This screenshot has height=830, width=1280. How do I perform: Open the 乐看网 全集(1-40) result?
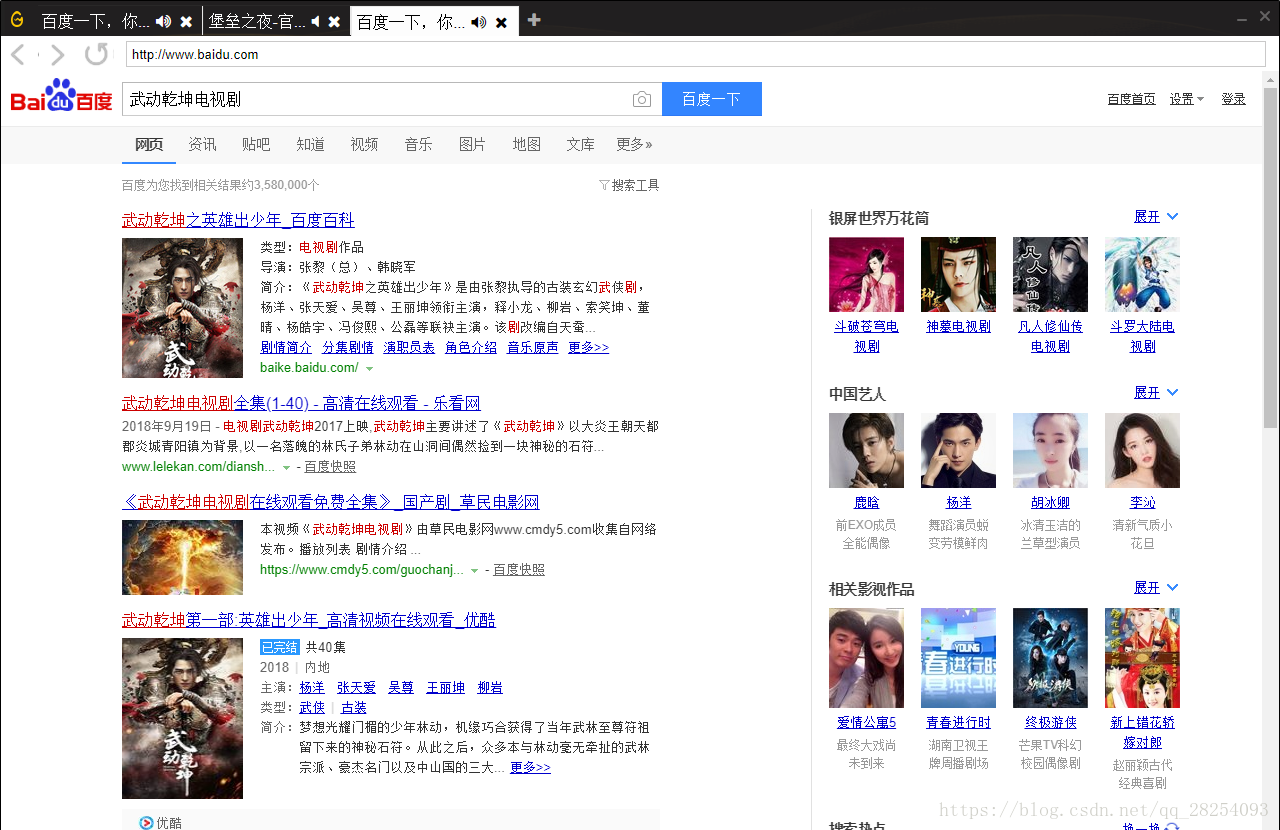(301, 403)
